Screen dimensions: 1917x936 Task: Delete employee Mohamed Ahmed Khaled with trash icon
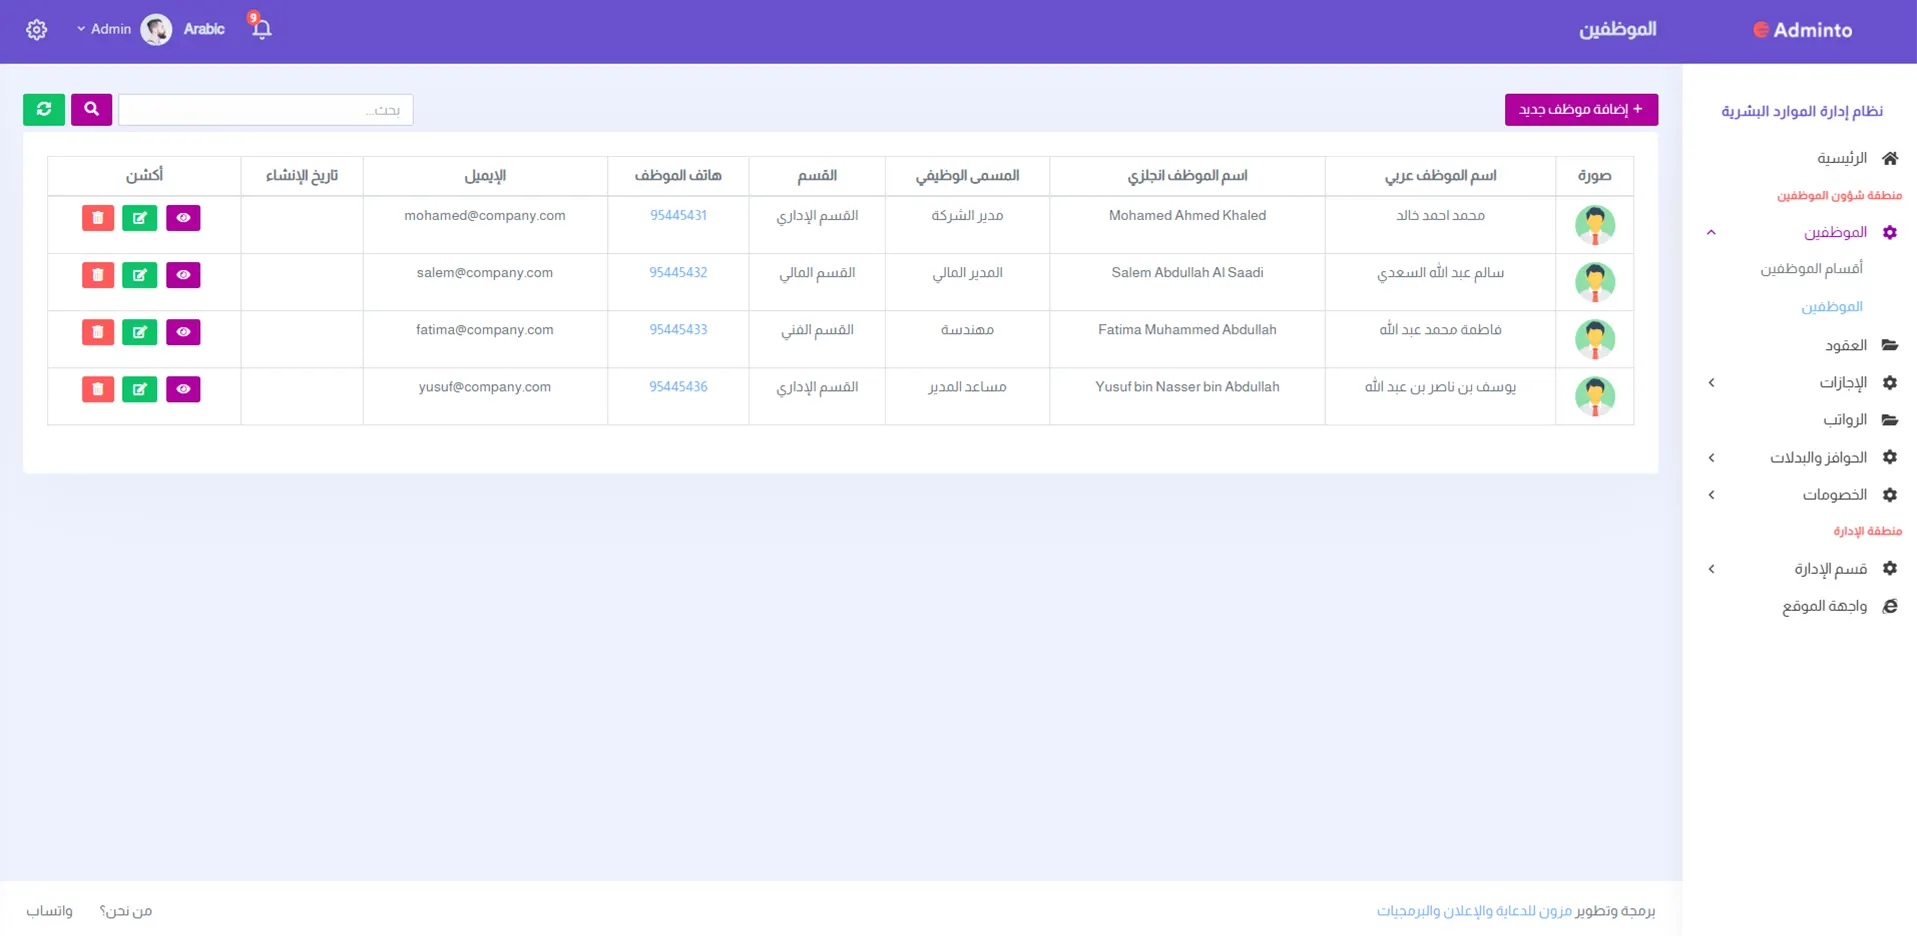pyautogui.click(x=98, y=218)
